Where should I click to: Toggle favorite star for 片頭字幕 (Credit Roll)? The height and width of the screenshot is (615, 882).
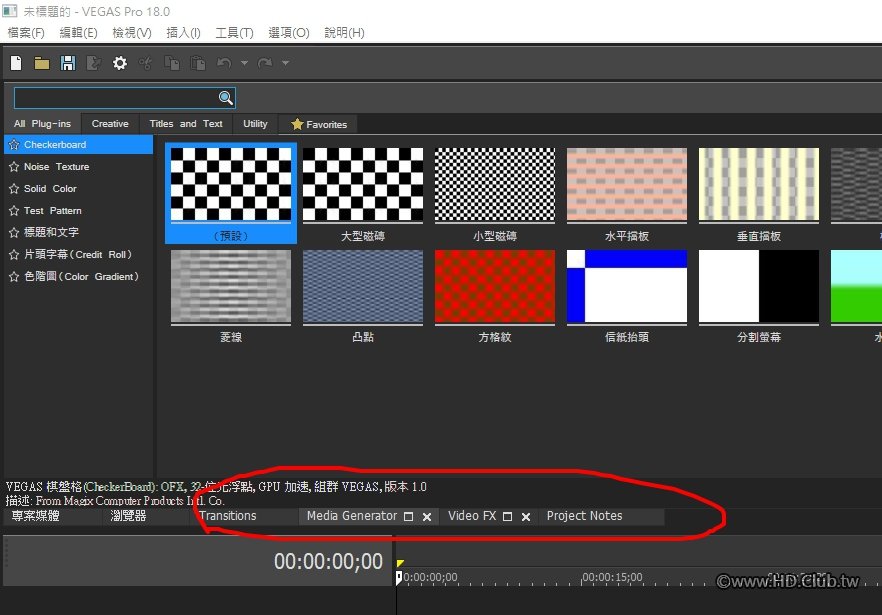tap(14, 254)
